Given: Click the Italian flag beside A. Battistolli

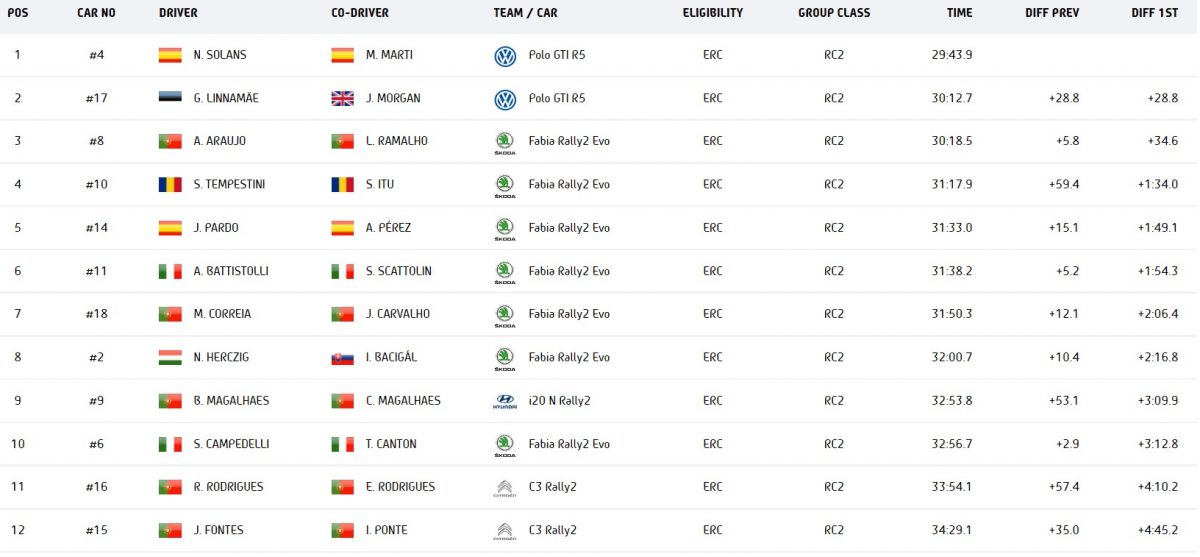Looking at the screenshot, I should [x=170, y=271].
